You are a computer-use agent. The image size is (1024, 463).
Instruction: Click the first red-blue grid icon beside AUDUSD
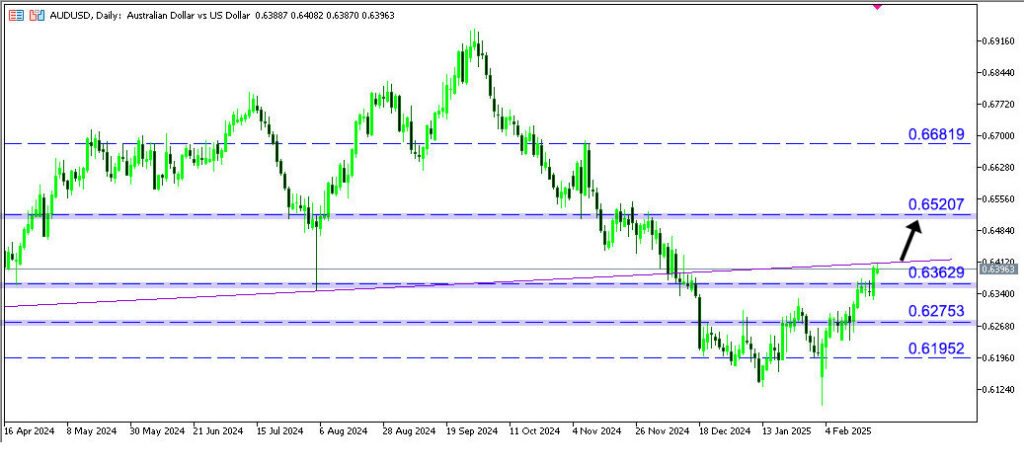[15, 18]
